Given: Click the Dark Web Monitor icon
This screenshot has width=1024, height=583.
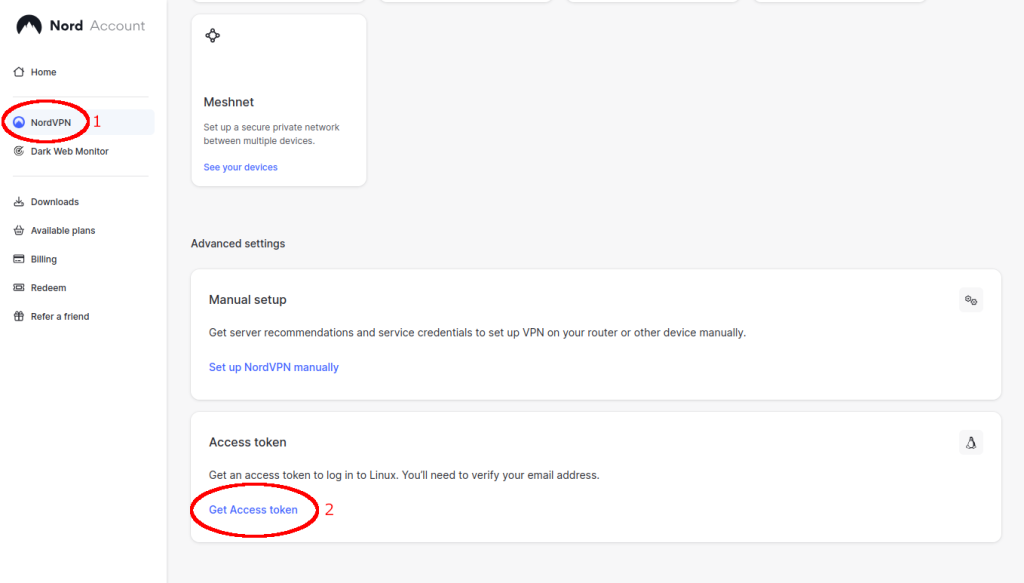Looking at the screenshot, I should click(x=17, y=150).
